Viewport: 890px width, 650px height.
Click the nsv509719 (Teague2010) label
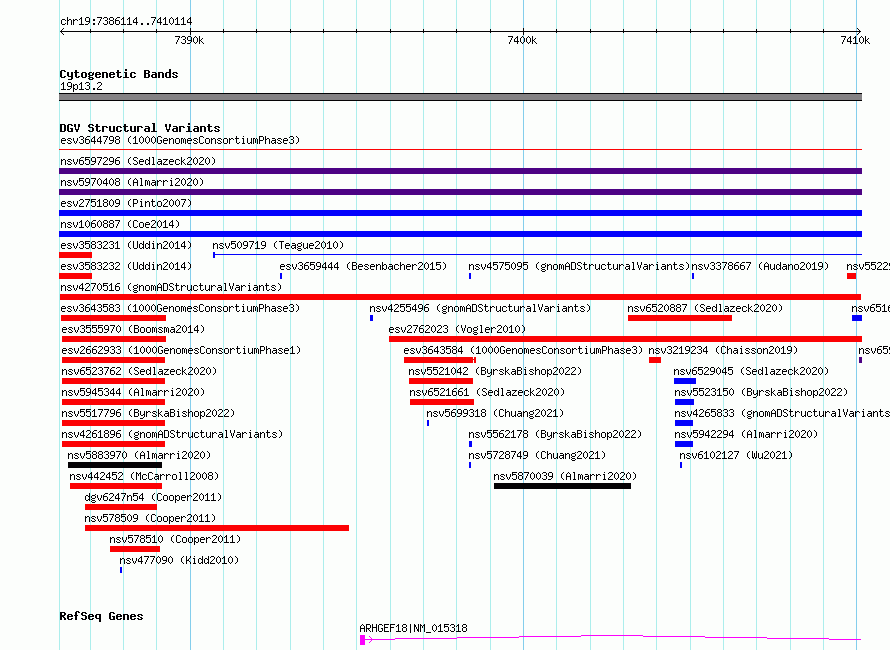(278, 245)
